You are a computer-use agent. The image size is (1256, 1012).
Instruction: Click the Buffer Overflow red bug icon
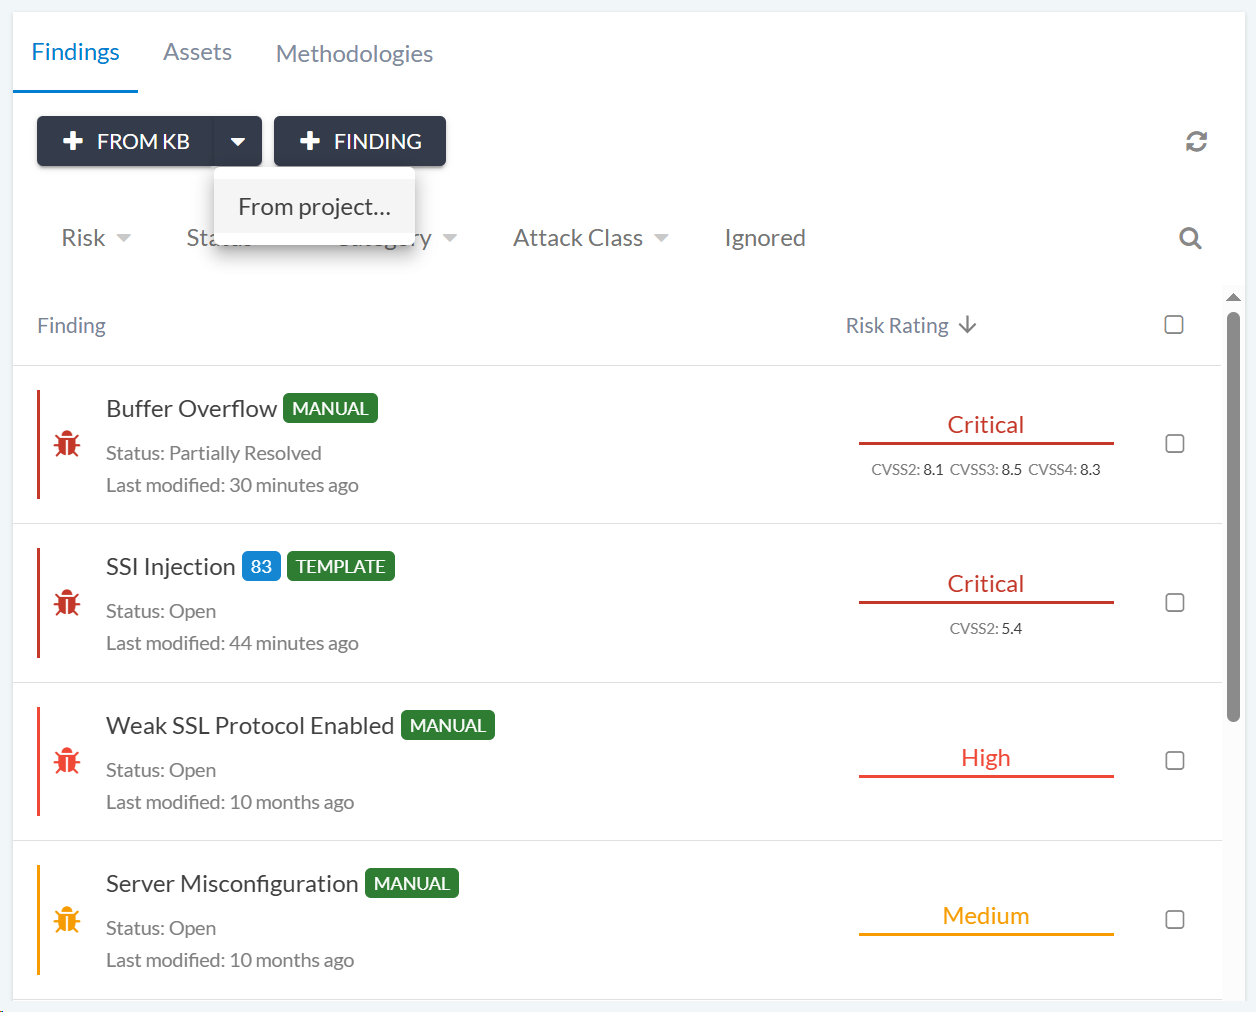pyautogui.click(x=67, y=444)
